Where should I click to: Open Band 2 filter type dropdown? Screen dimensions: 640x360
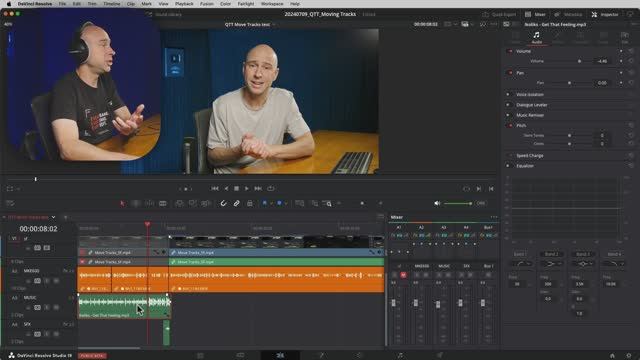click(x=551, y=264)
